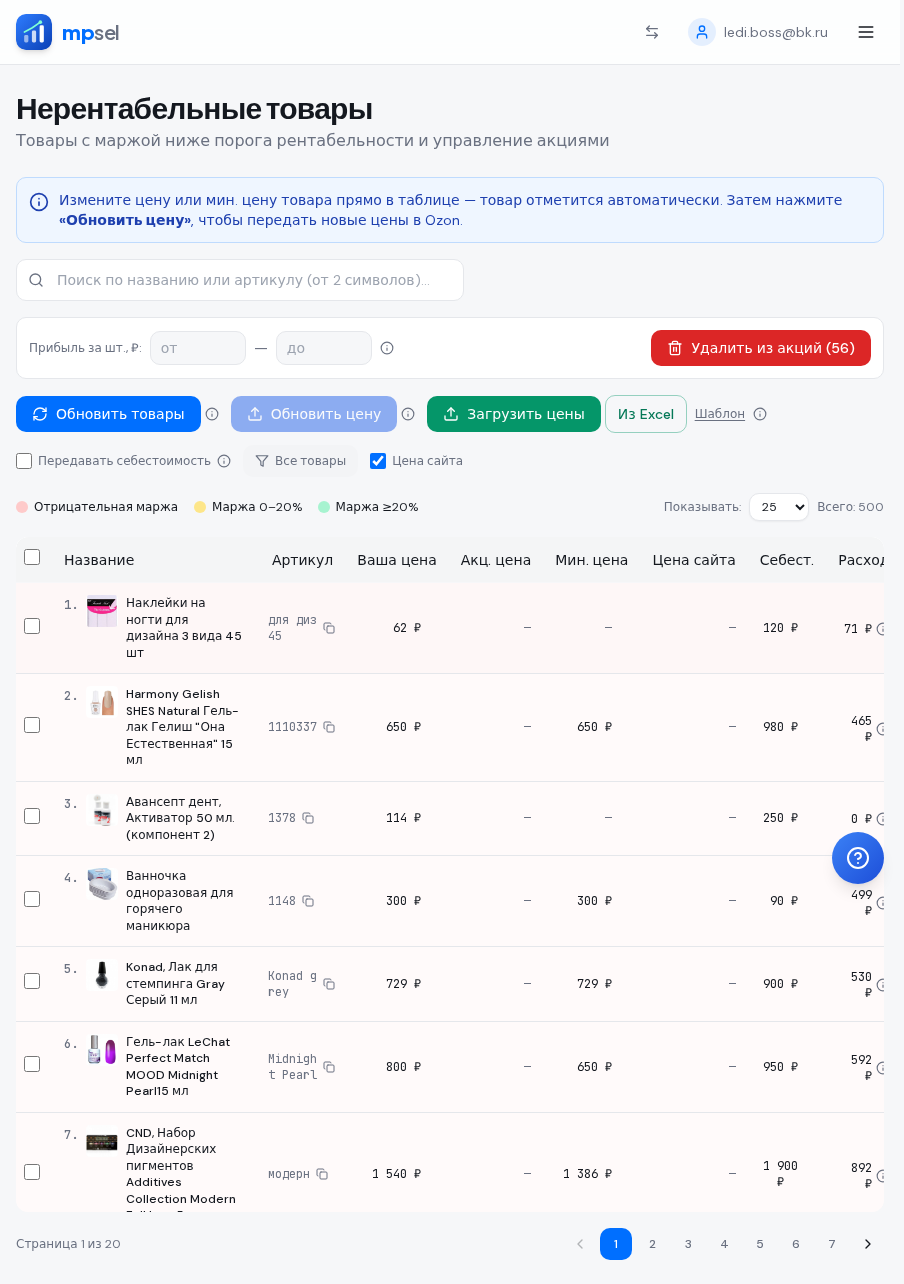The height and width of the screenshot is (1284, 904).
Task: Click expense info icon for 0 ₽ row
Action: pyautogui.click(x=881, y=819)
